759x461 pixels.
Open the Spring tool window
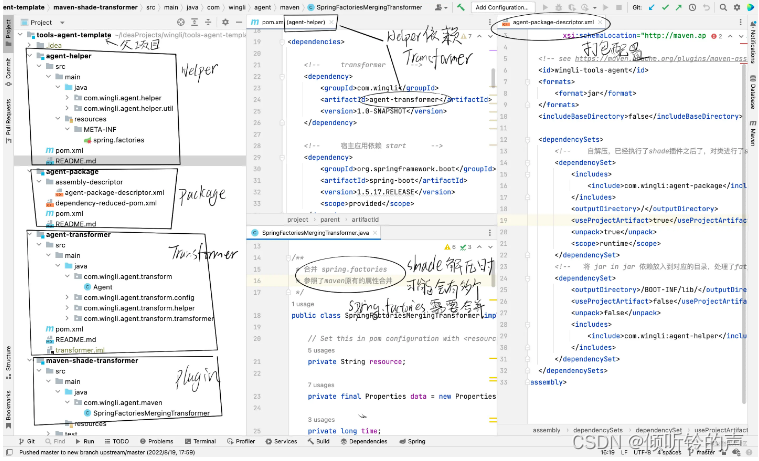click(x=412, y=442)
